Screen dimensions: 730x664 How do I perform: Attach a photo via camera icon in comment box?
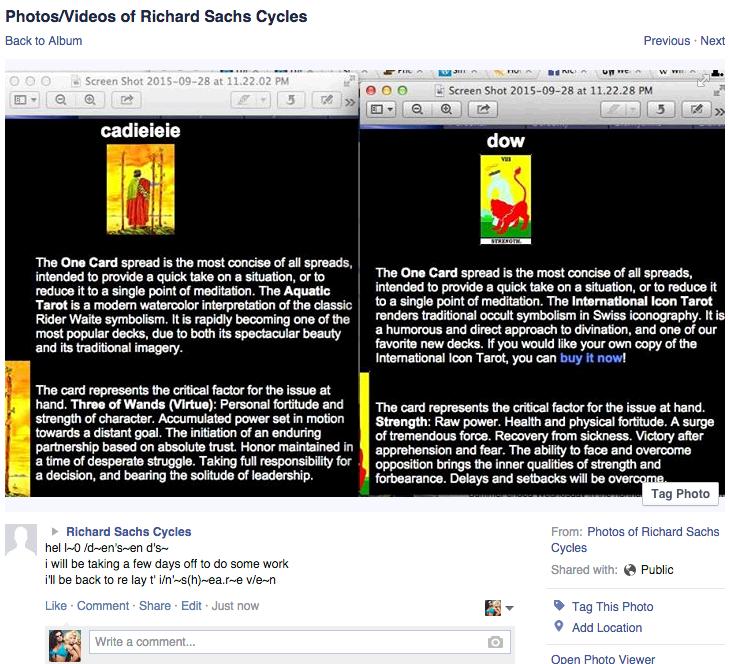coord(495,642)
